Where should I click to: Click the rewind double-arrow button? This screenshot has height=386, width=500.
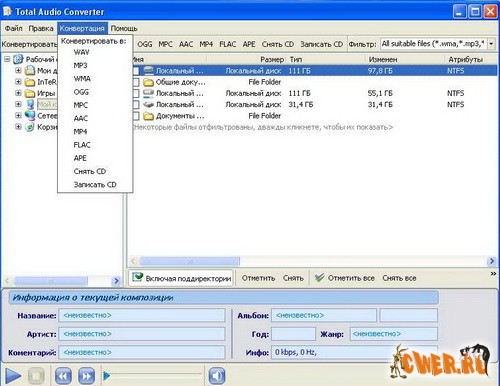pyautogui.click(x=63, y=376)
